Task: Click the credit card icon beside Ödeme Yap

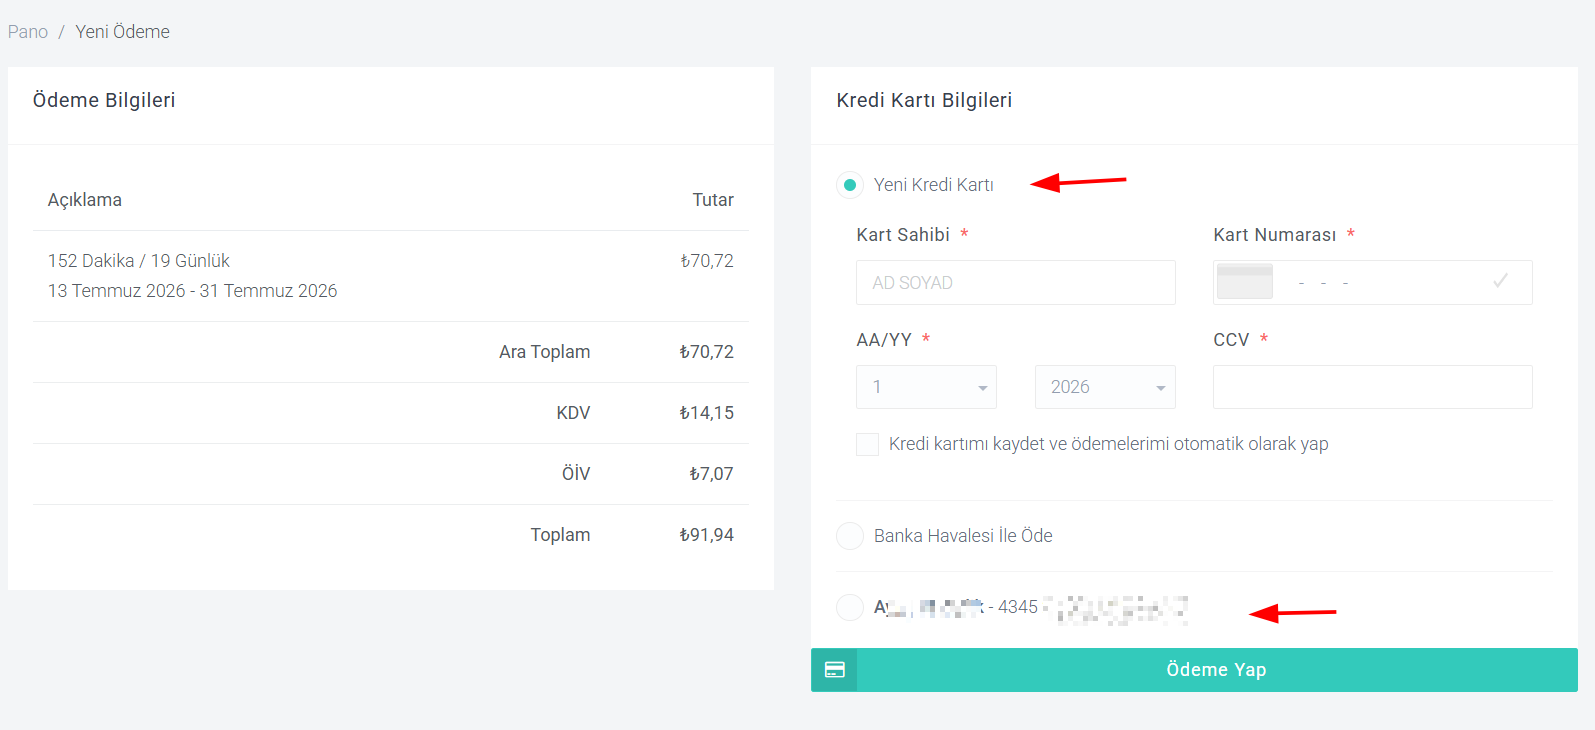Action: (834, 670)
